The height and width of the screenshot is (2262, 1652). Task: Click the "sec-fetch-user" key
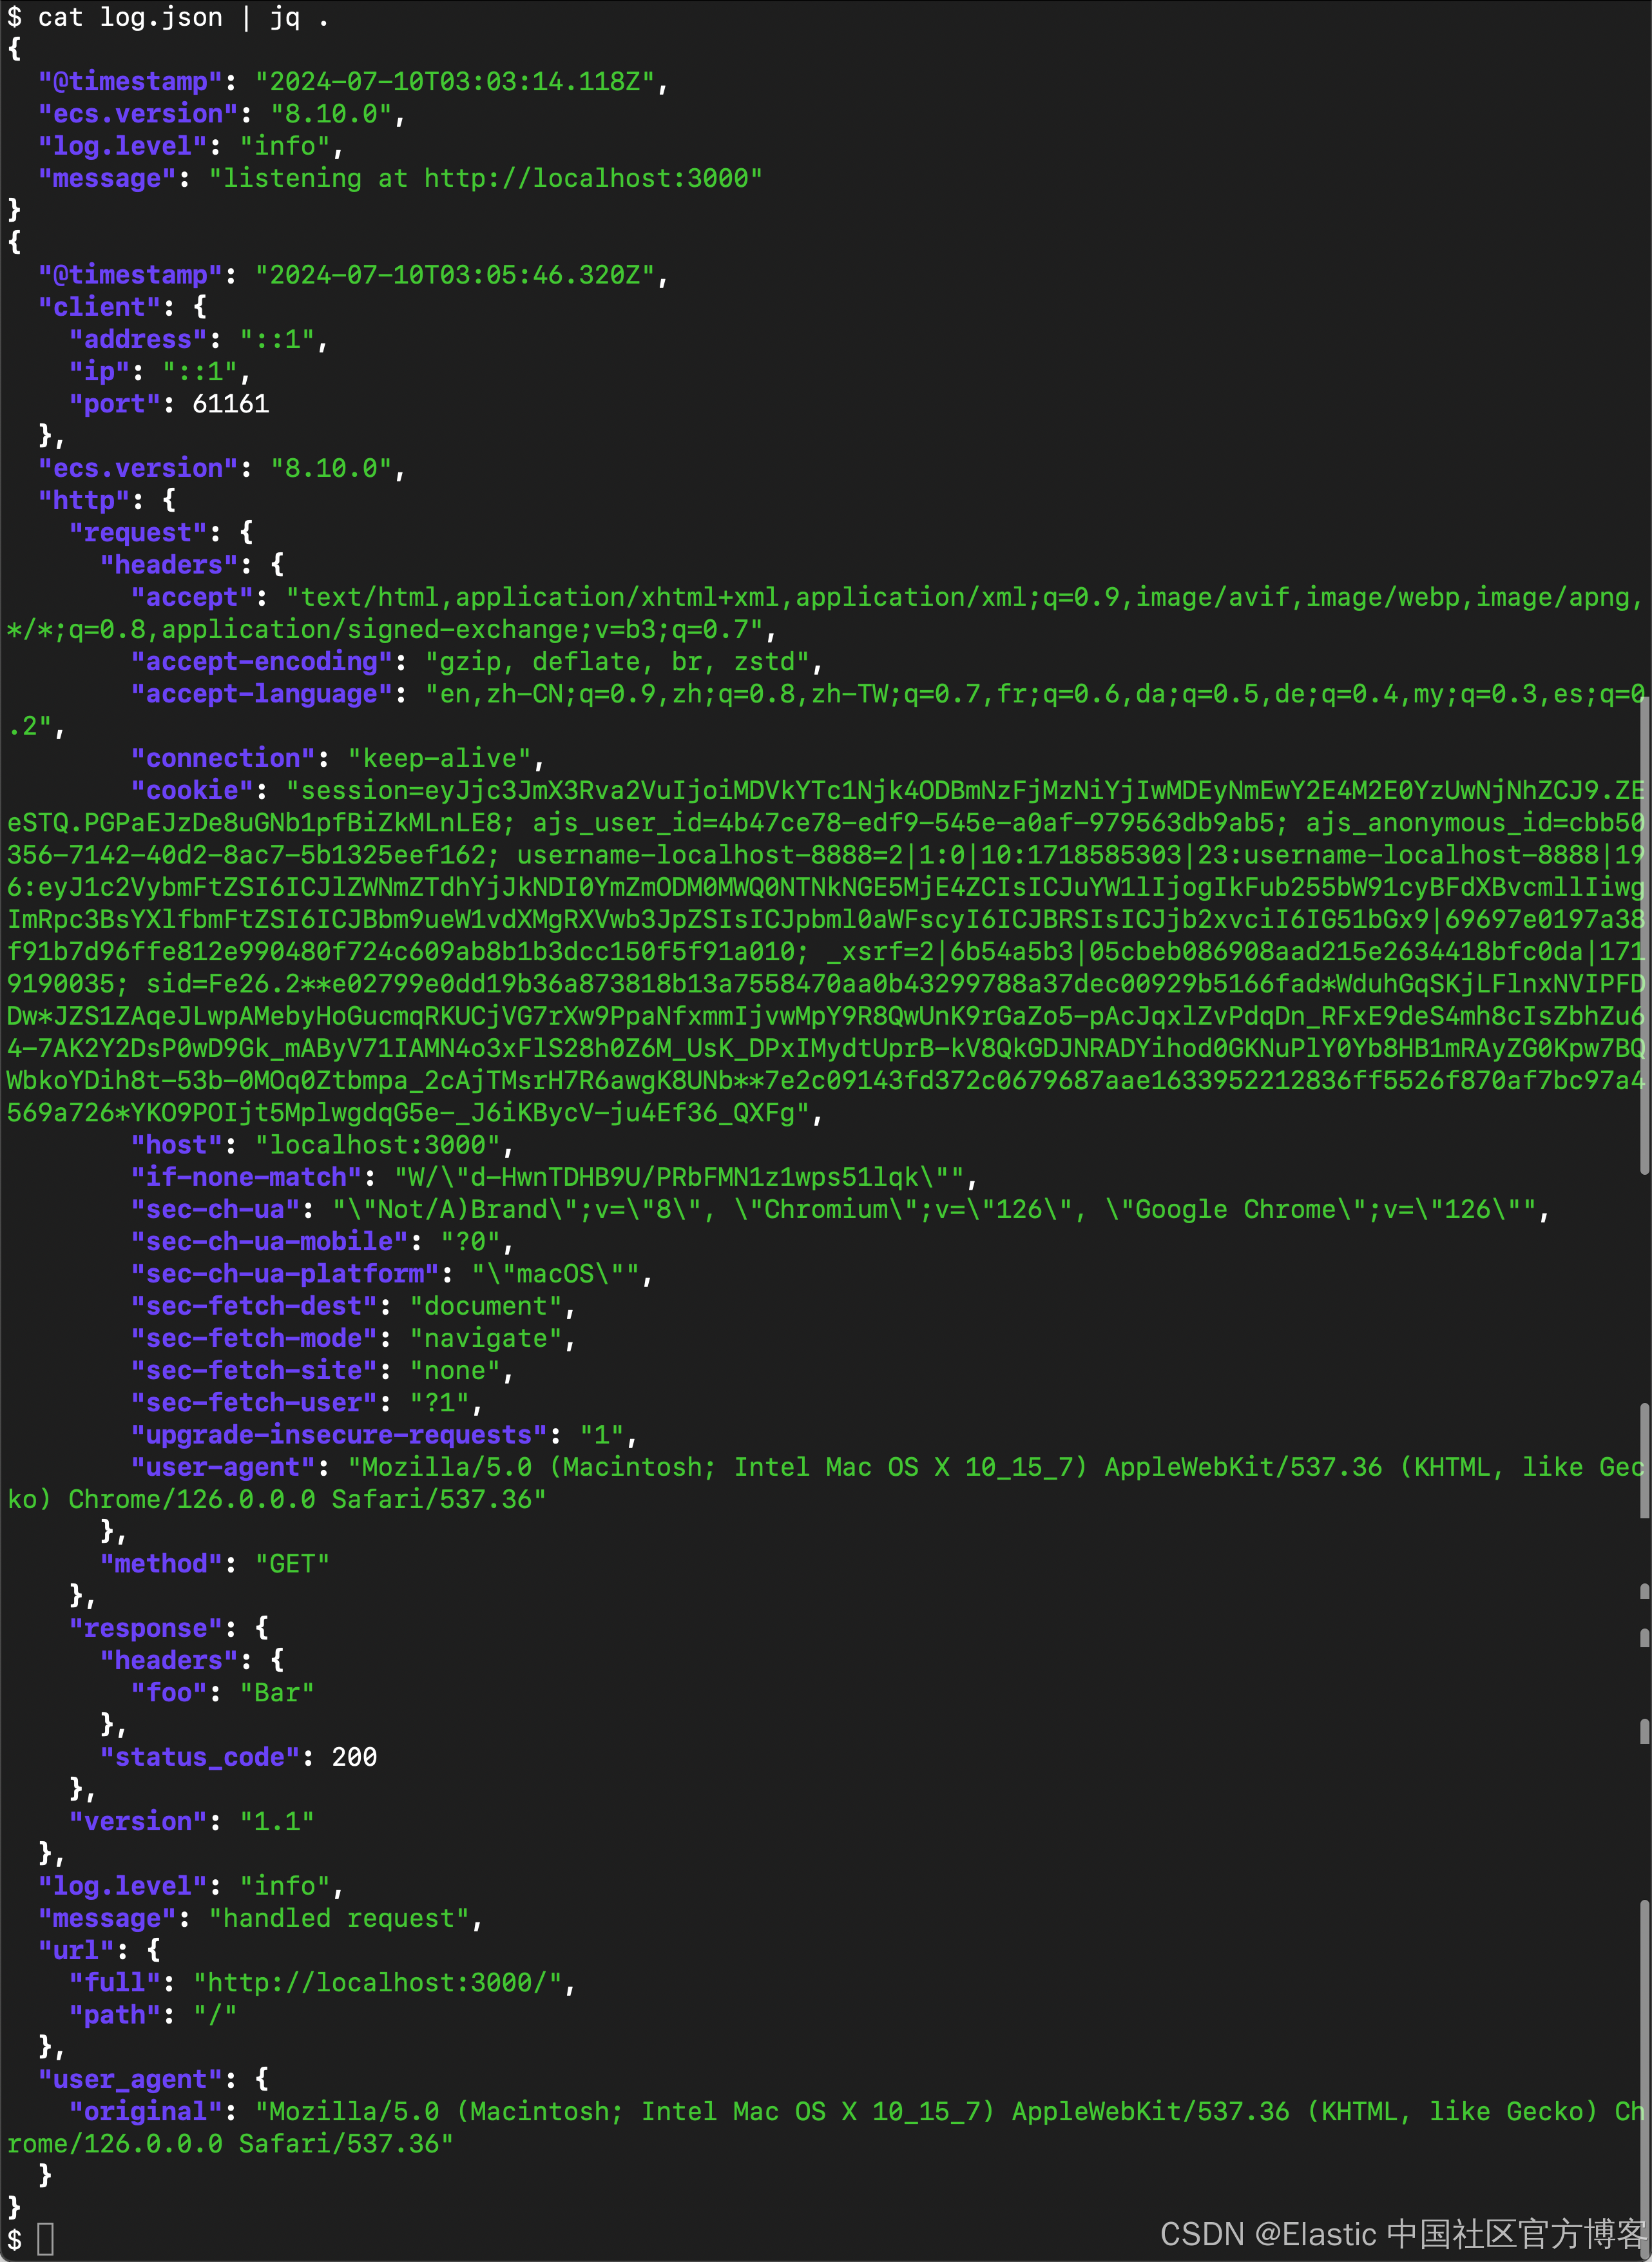point(254,1402)
